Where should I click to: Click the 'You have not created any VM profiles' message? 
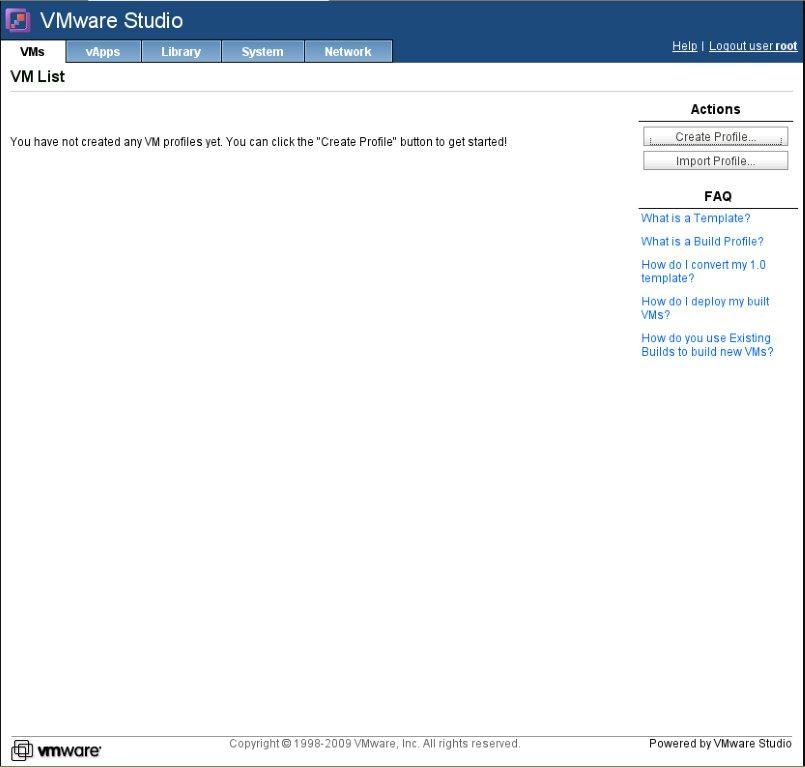[258, 142]
